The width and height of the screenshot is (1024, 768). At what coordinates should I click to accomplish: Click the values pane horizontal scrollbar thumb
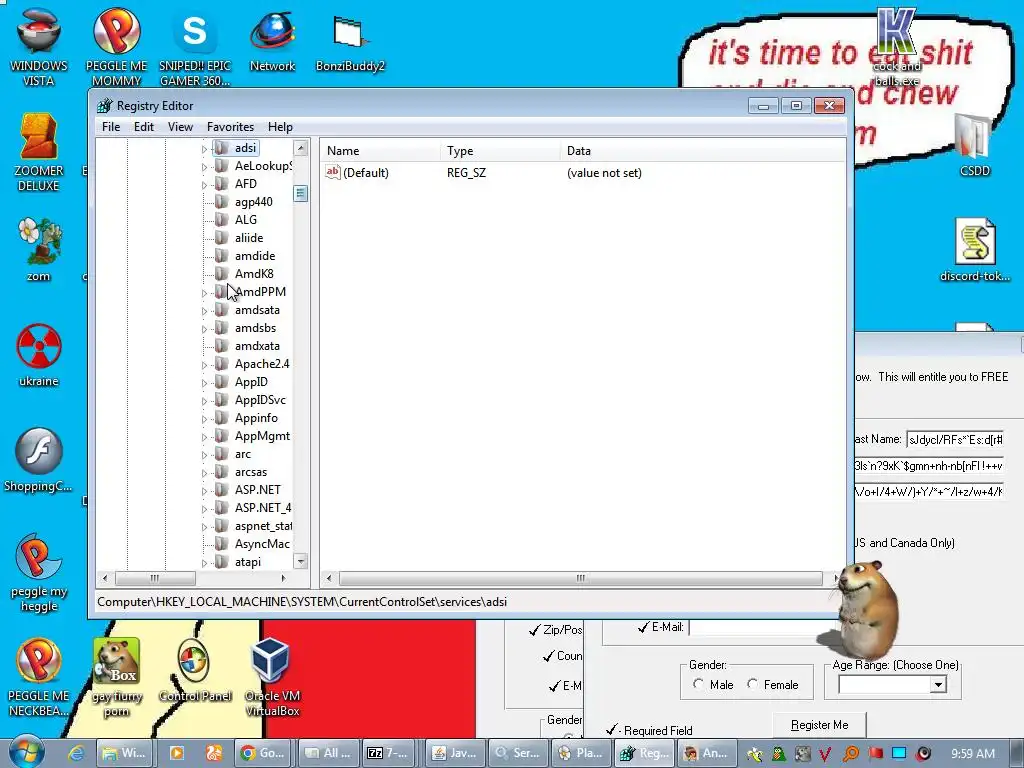(x=581, y=578)
